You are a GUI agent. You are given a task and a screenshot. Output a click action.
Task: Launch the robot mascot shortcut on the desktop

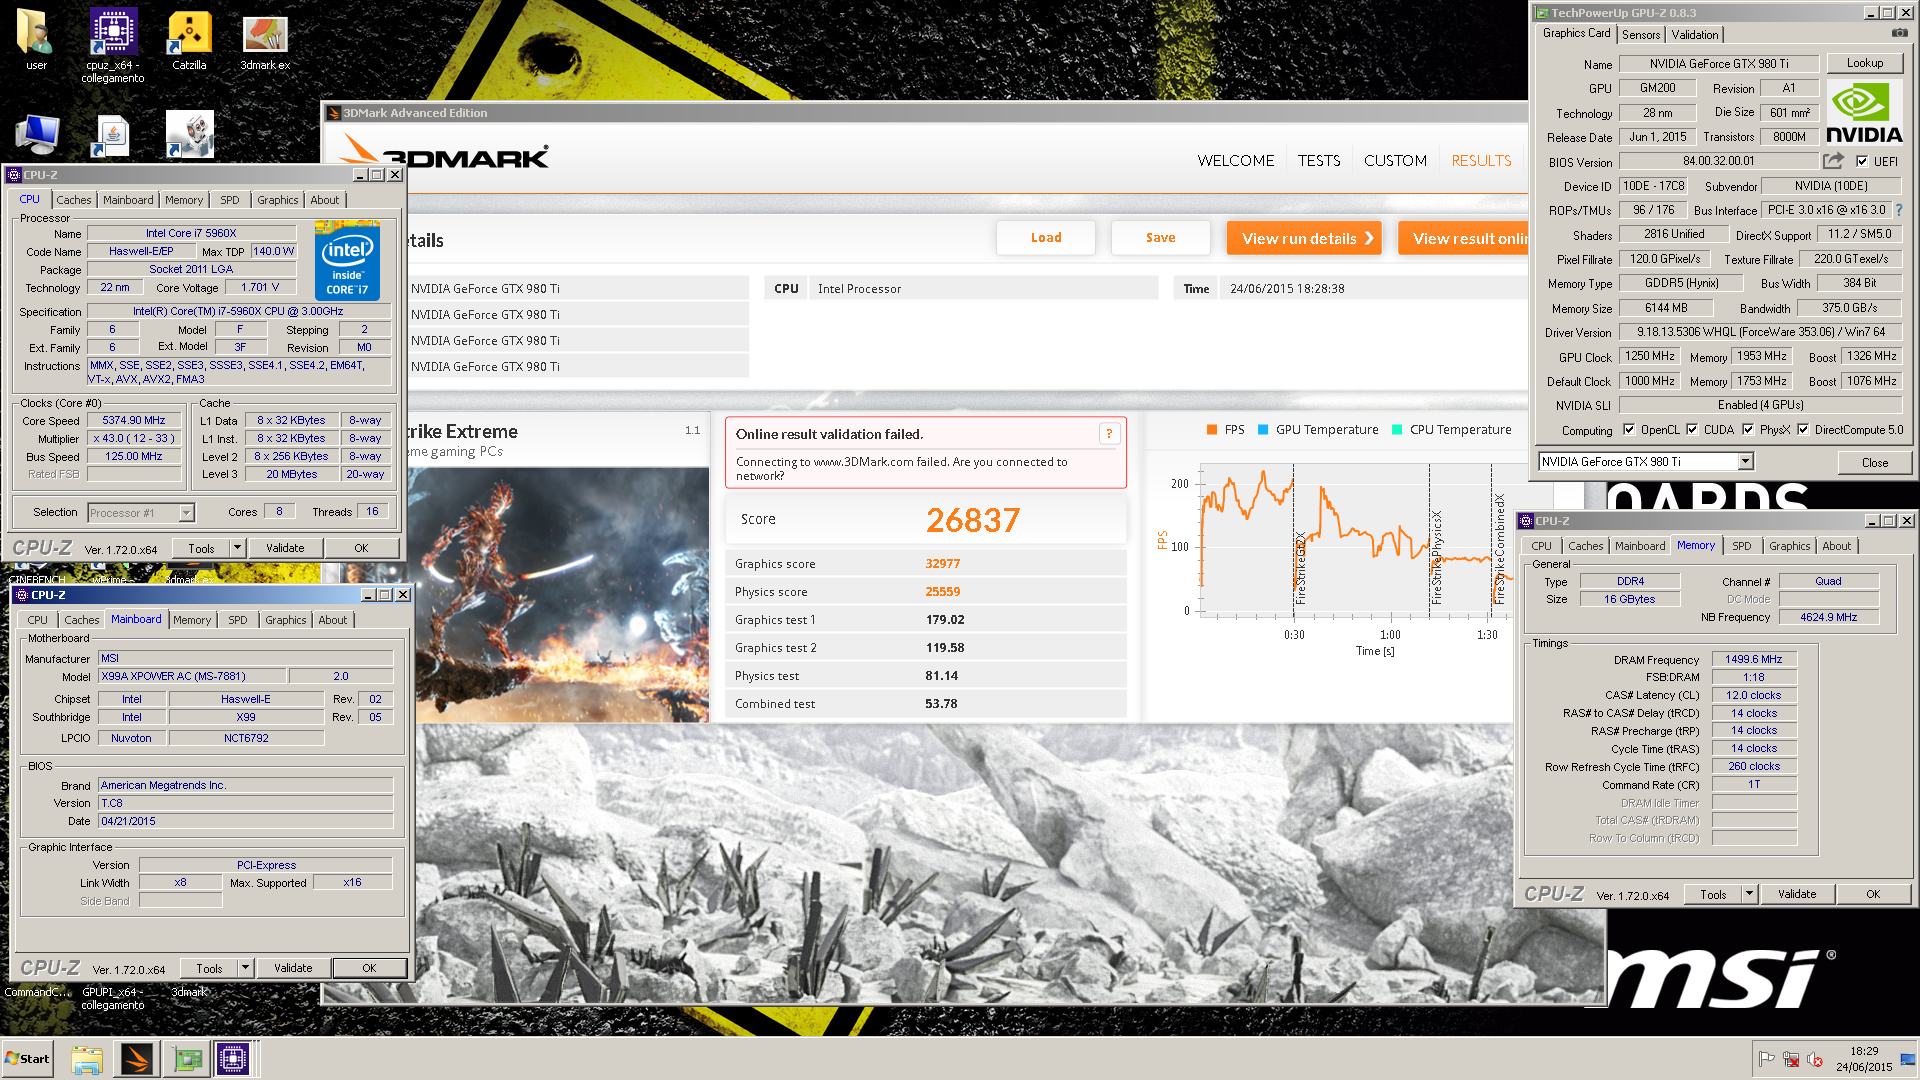pos(189,134)
